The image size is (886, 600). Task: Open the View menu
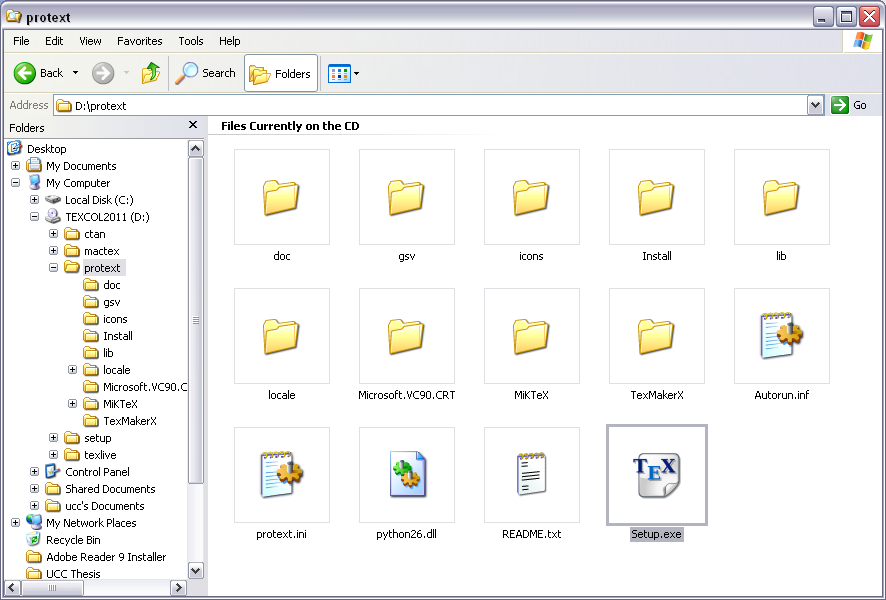tap(90, 41)
